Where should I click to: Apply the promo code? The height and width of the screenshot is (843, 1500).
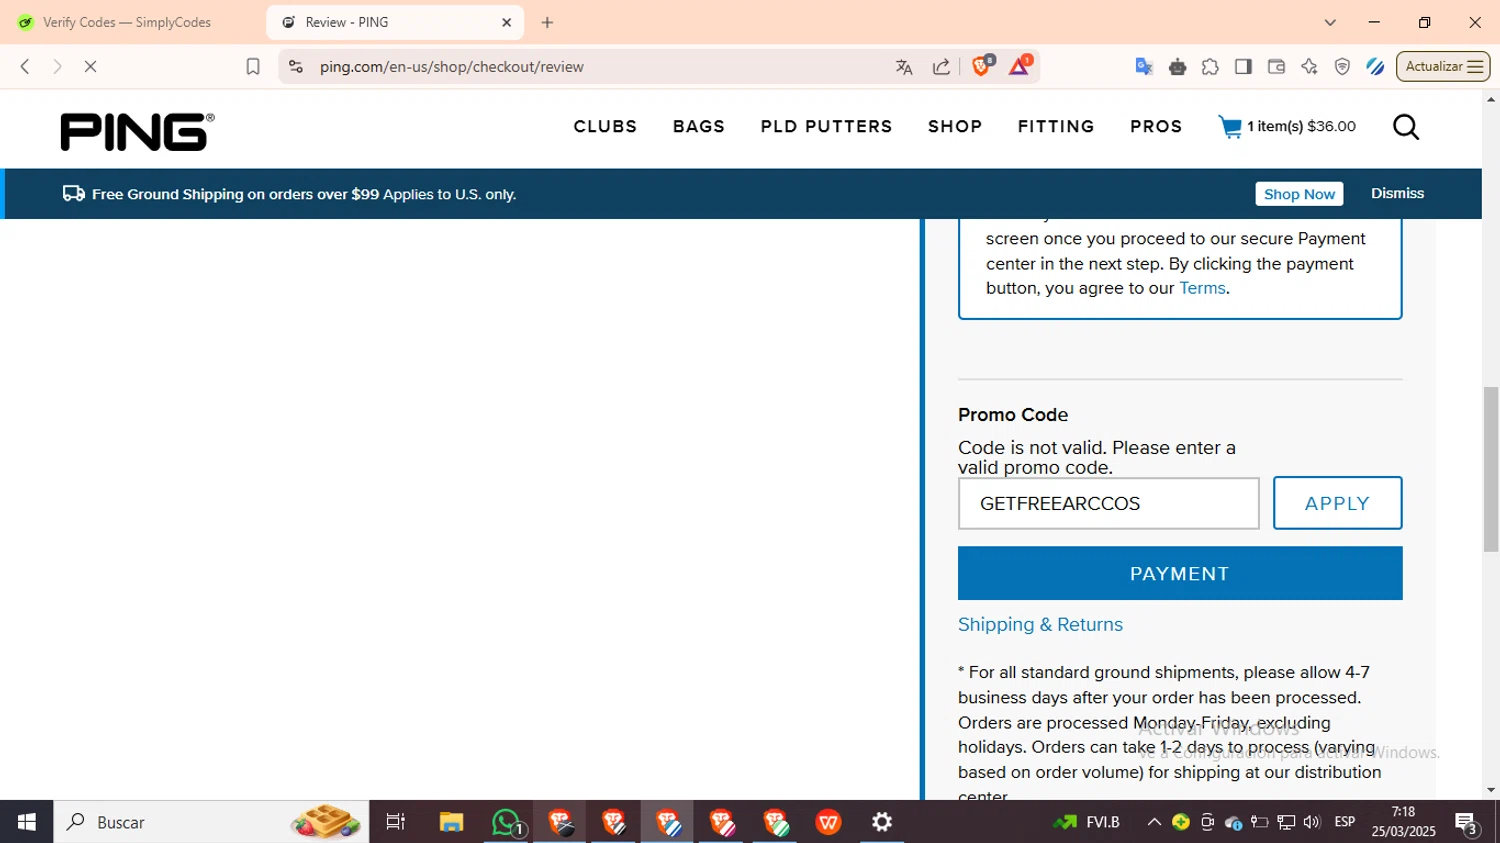tap(1337, 503)
